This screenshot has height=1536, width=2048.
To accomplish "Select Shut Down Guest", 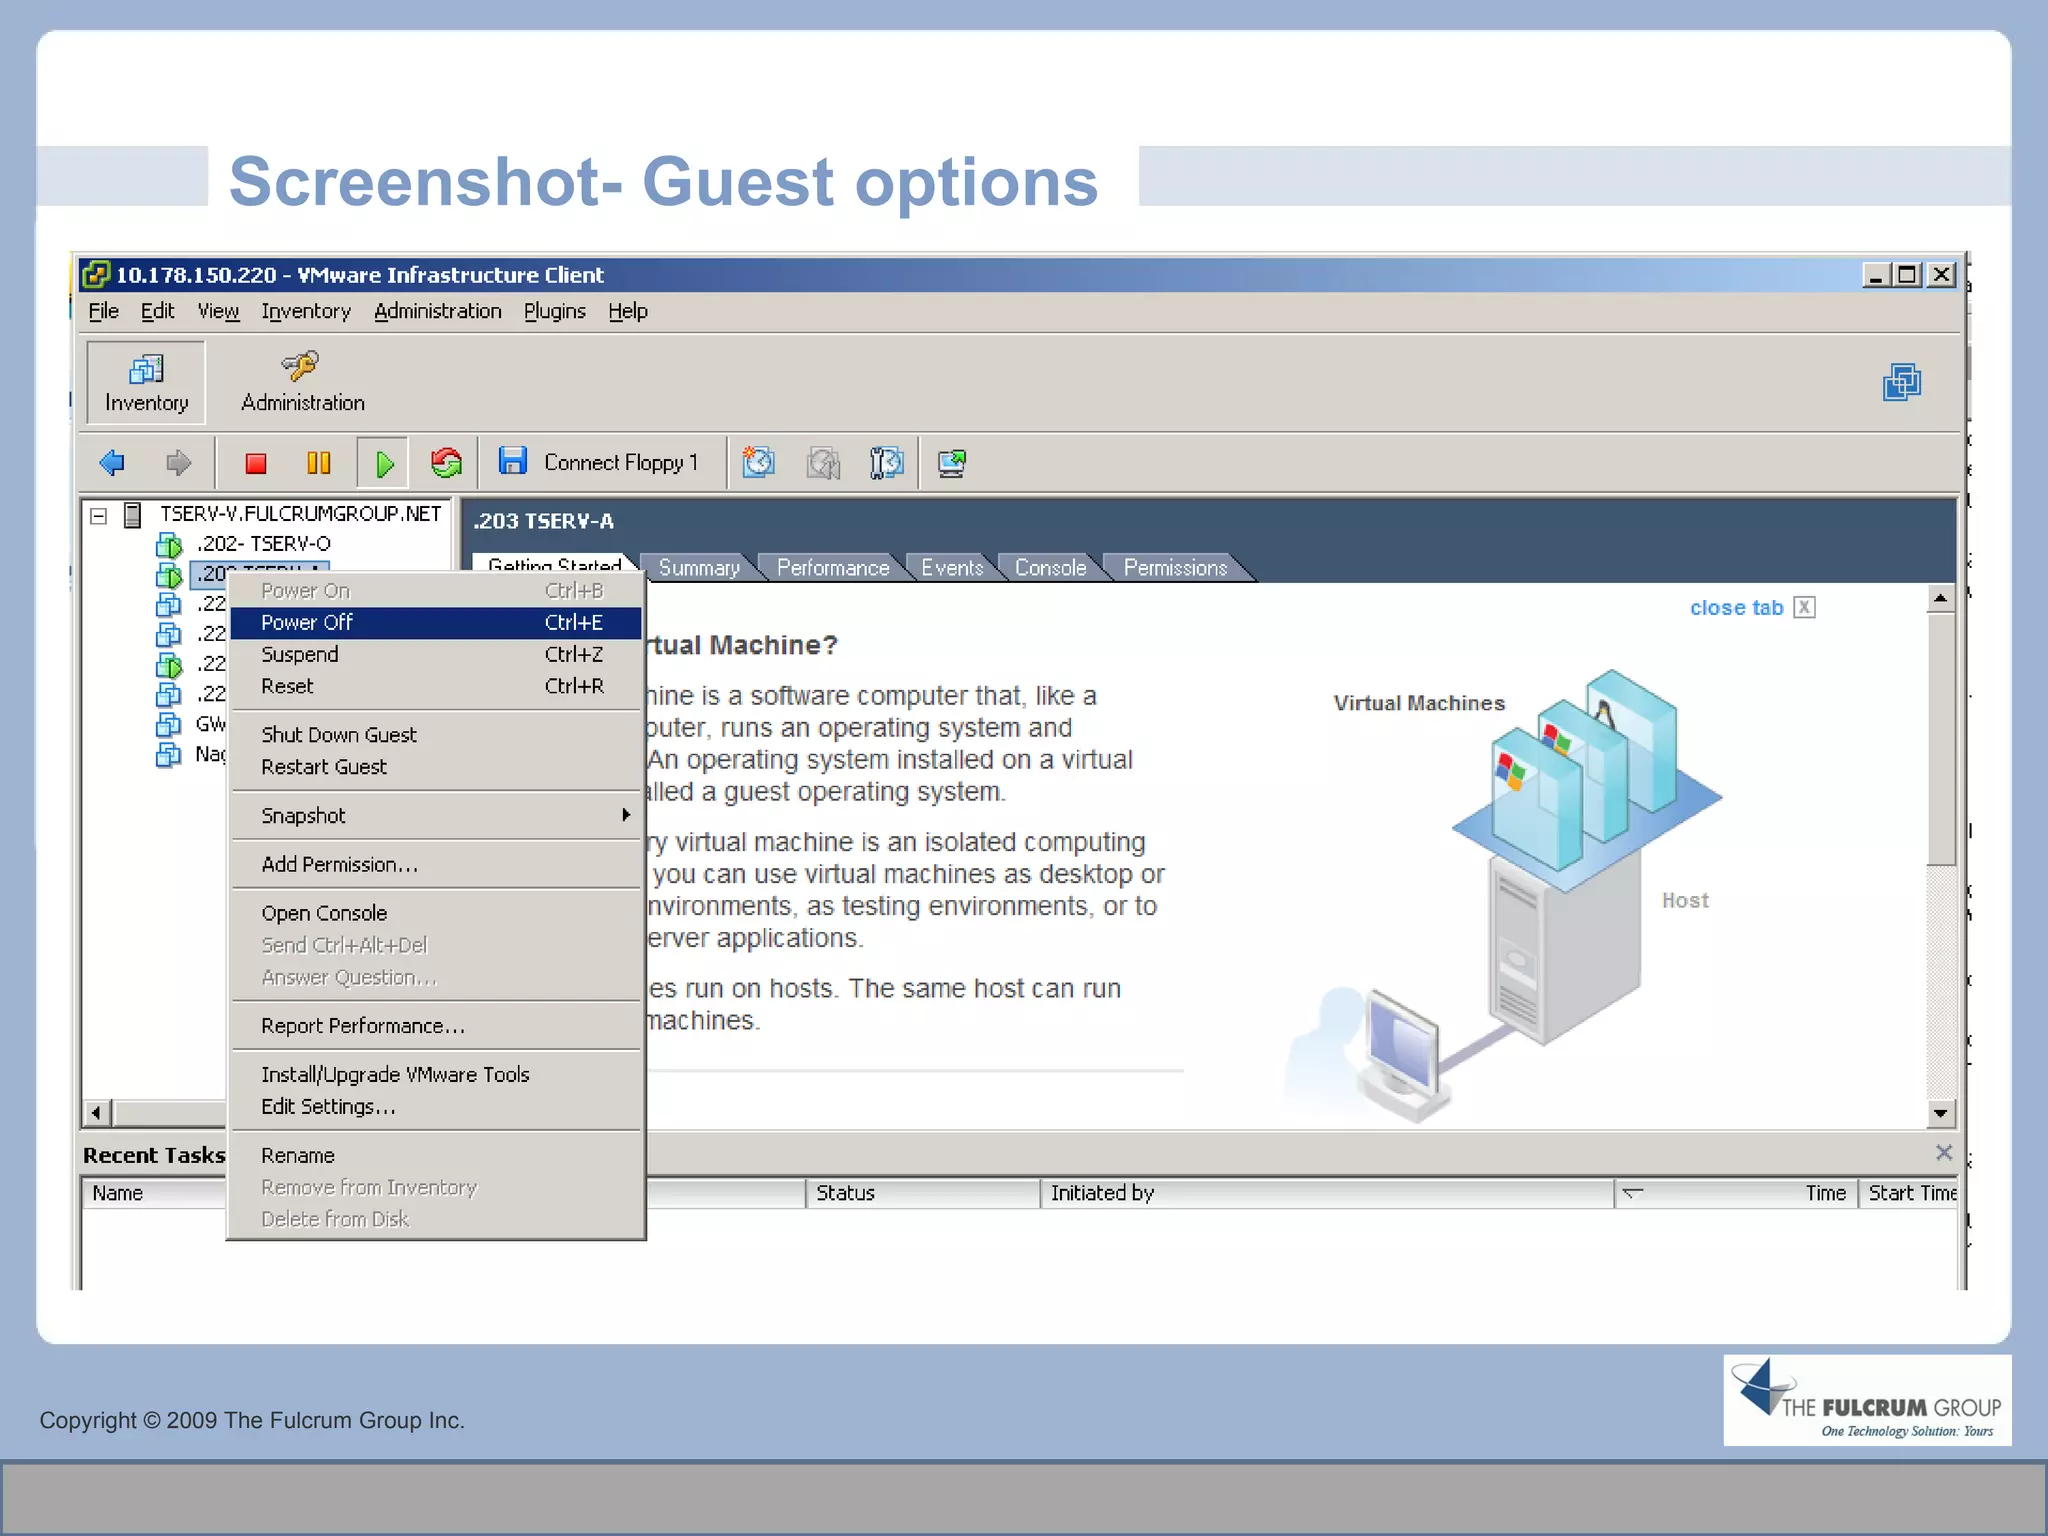I will 436,734.
